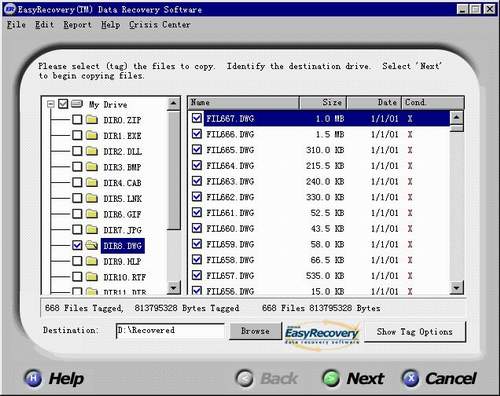Open the Edit menu
The width and height of the screenshot is (500, 396).
44,25
